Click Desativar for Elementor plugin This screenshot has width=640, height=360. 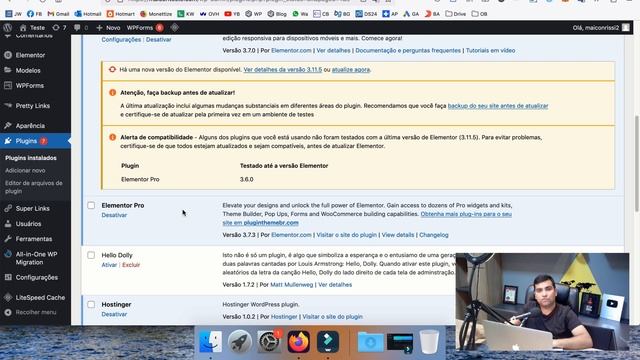click(x=159, y=40)
